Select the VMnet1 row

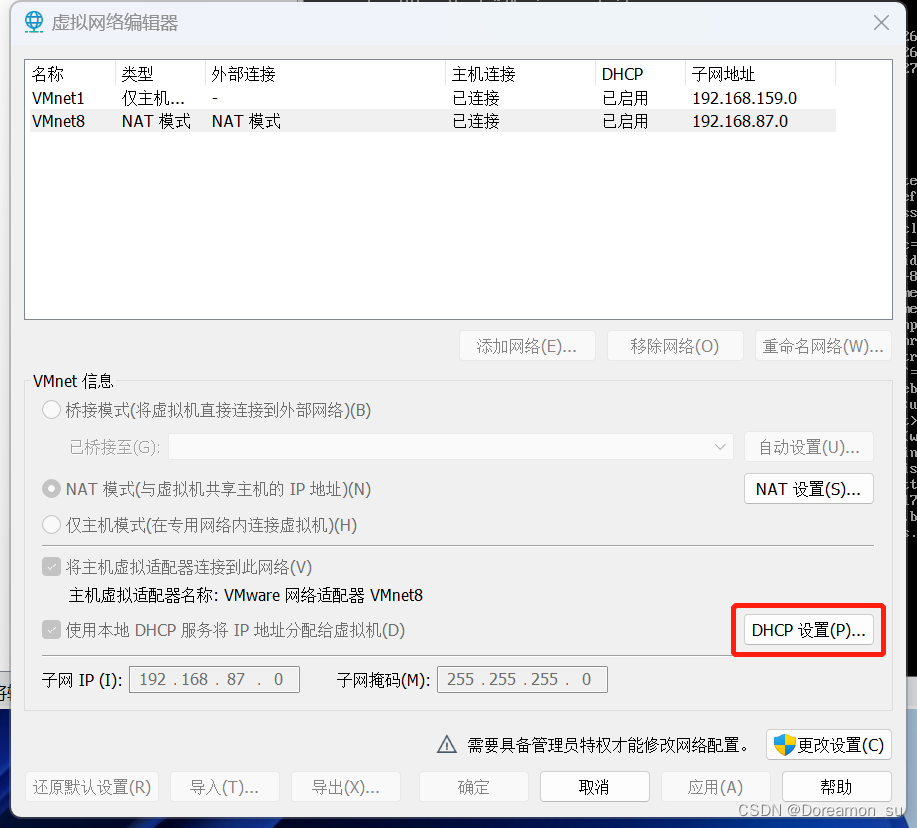coord(433,98)
